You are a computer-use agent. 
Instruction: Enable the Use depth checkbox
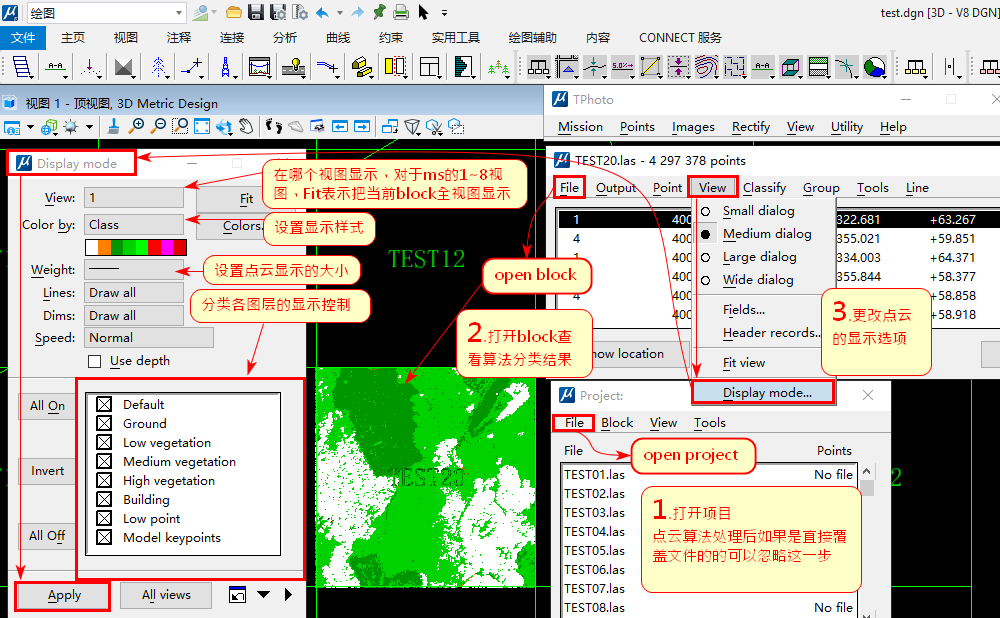[95, 362]
